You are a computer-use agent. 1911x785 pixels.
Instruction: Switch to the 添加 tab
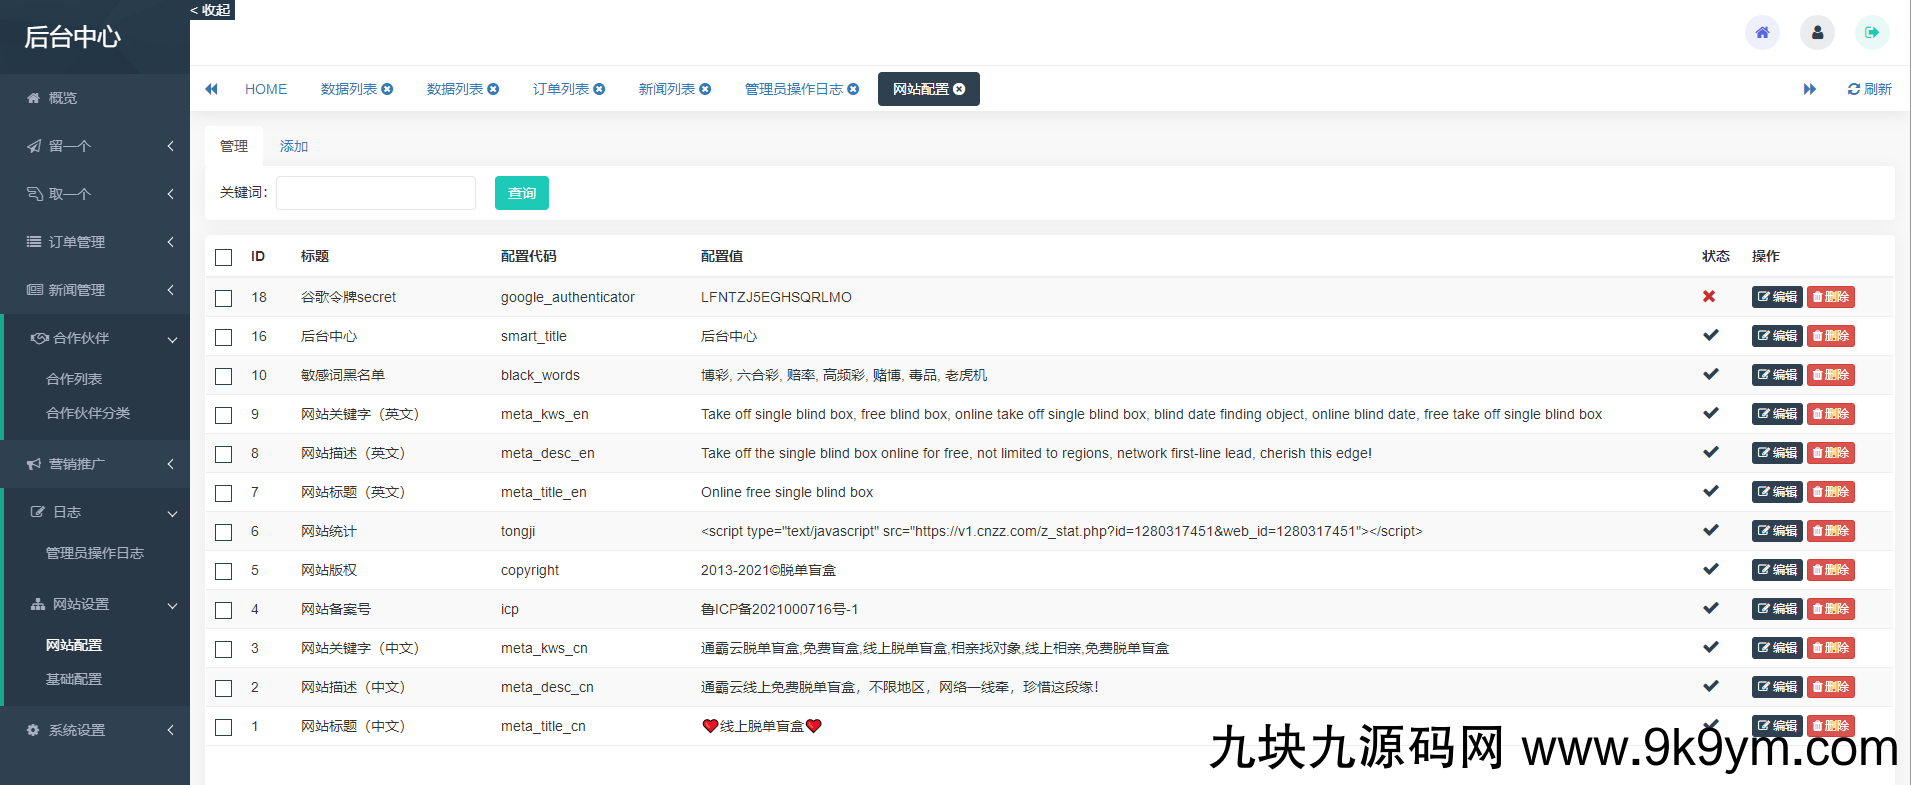pos(294,146)
